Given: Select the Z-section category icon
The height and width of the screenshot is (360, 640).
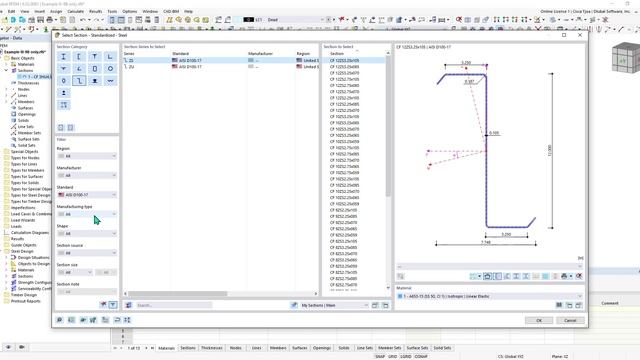Looking at the screenshot, I should (x=79, y=81).
